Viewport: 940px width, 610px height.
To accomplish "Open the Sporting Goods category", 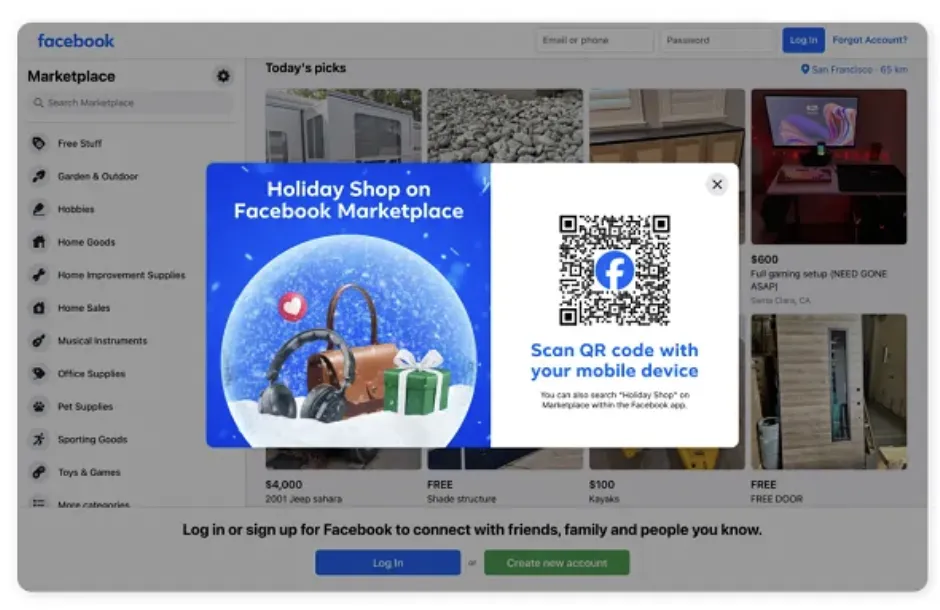I will (91, 439).
